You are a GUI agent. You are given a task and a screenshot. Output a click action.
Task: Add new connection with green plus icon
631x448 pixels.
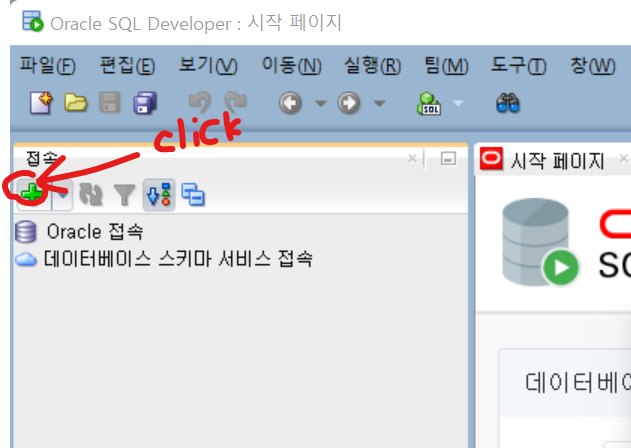[32, 194]
